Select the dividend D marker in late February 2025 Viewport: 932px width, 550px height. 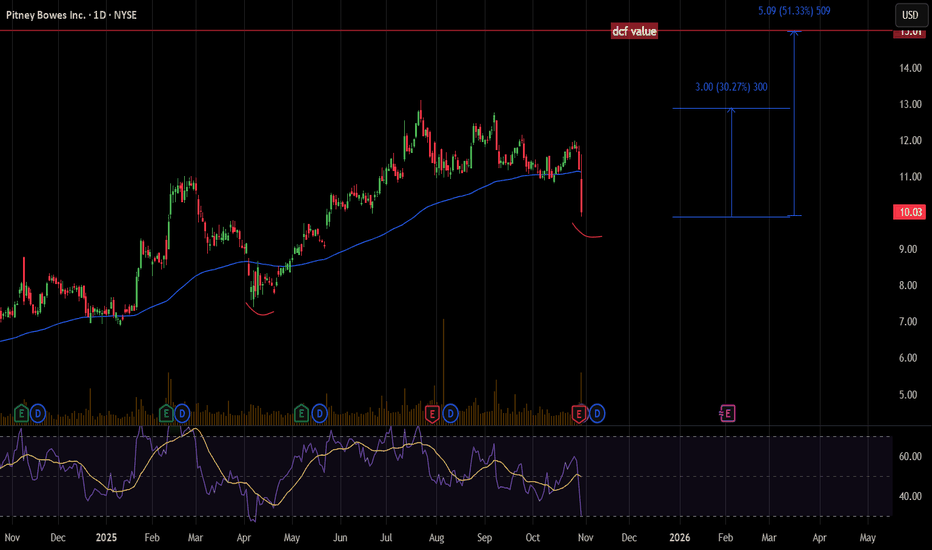(x=182, y=413)
